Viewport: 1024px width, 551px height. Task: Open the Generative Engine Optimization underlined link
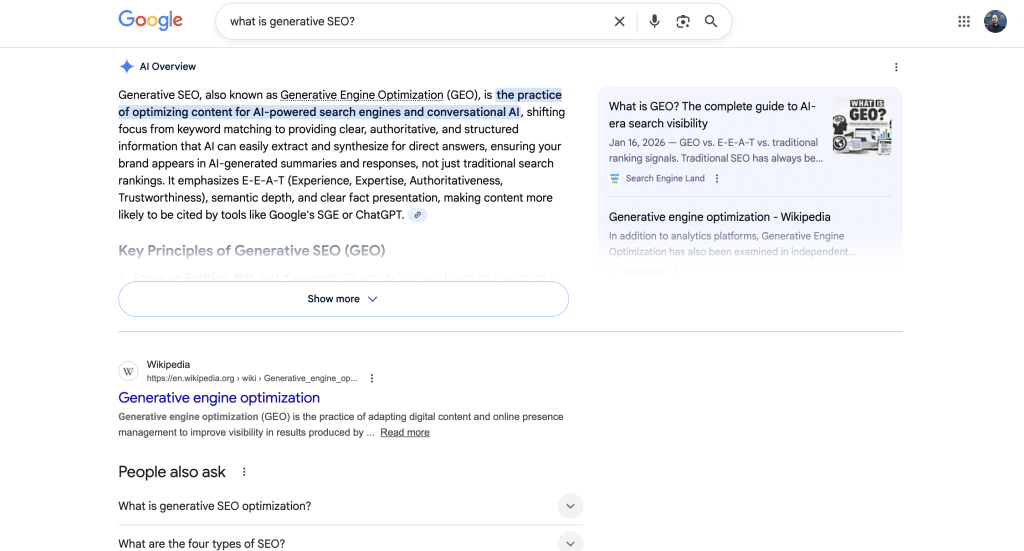tap(362, 95)
